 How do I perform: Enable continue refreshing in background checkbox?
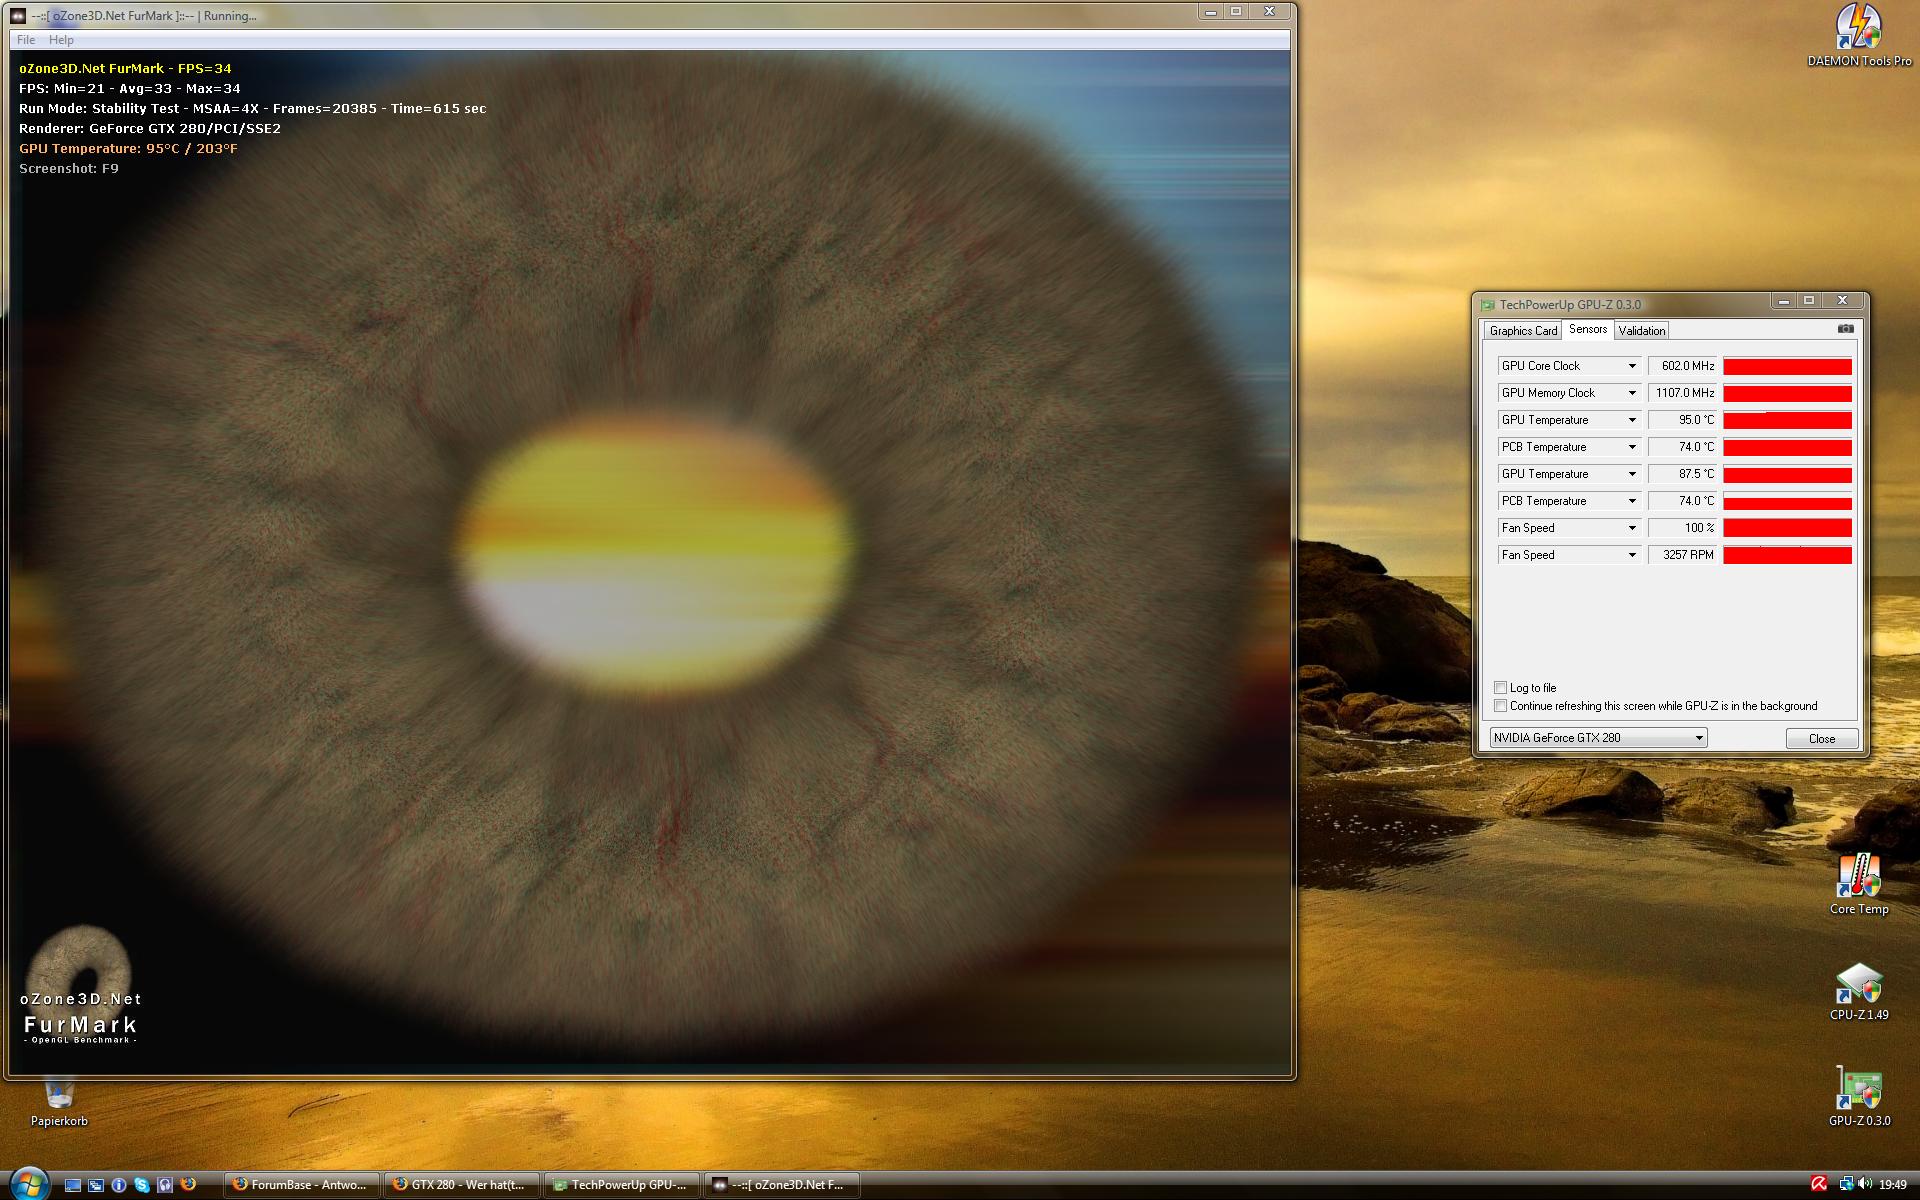(x=1500, y=706)
